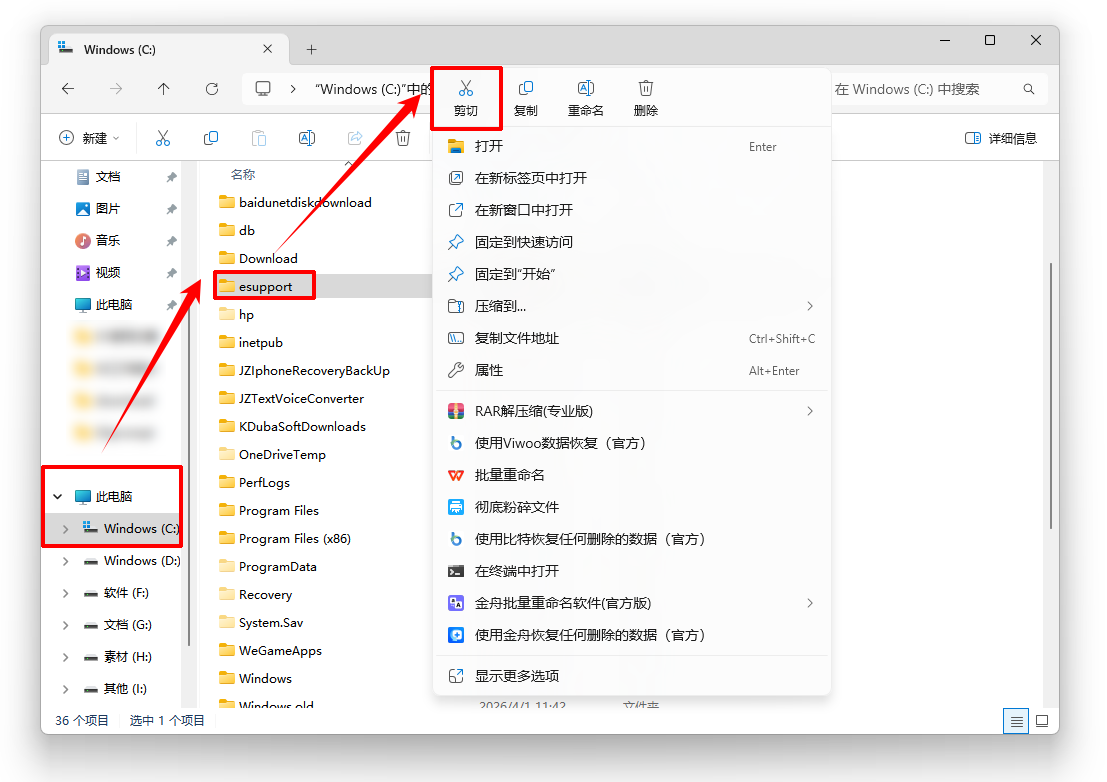This screenshot has height=782, width=1107.
Task: Open 金舟批量重命名软件(官方版) submenu
Action: 631,603
